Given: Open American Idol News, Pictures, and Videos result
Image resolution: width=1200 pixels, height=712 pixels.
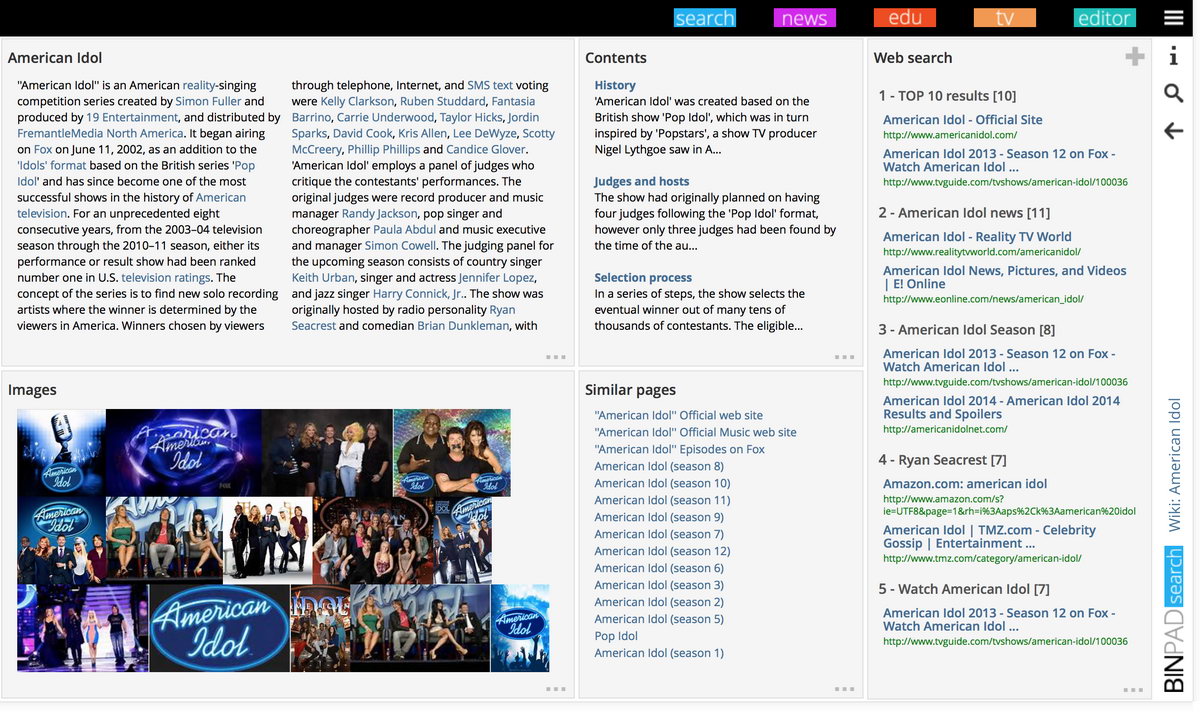Looking at the screenshot, I should click(x=1004, y=277).
